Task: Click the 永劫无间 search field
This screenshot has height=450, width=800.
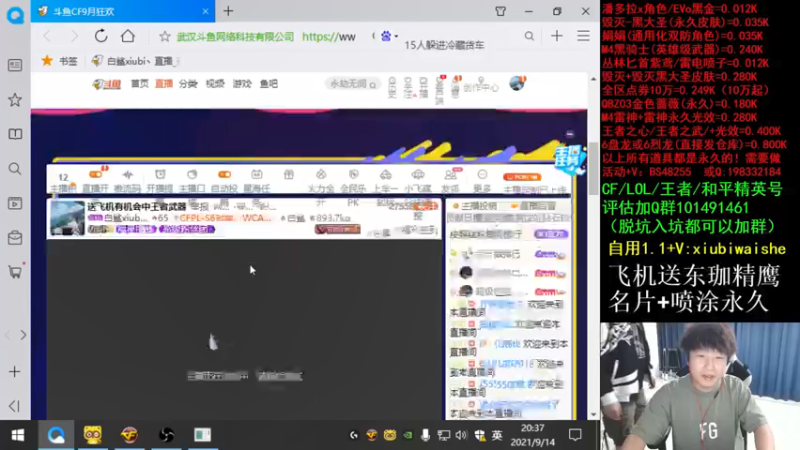Action: (x=352, y=84)
